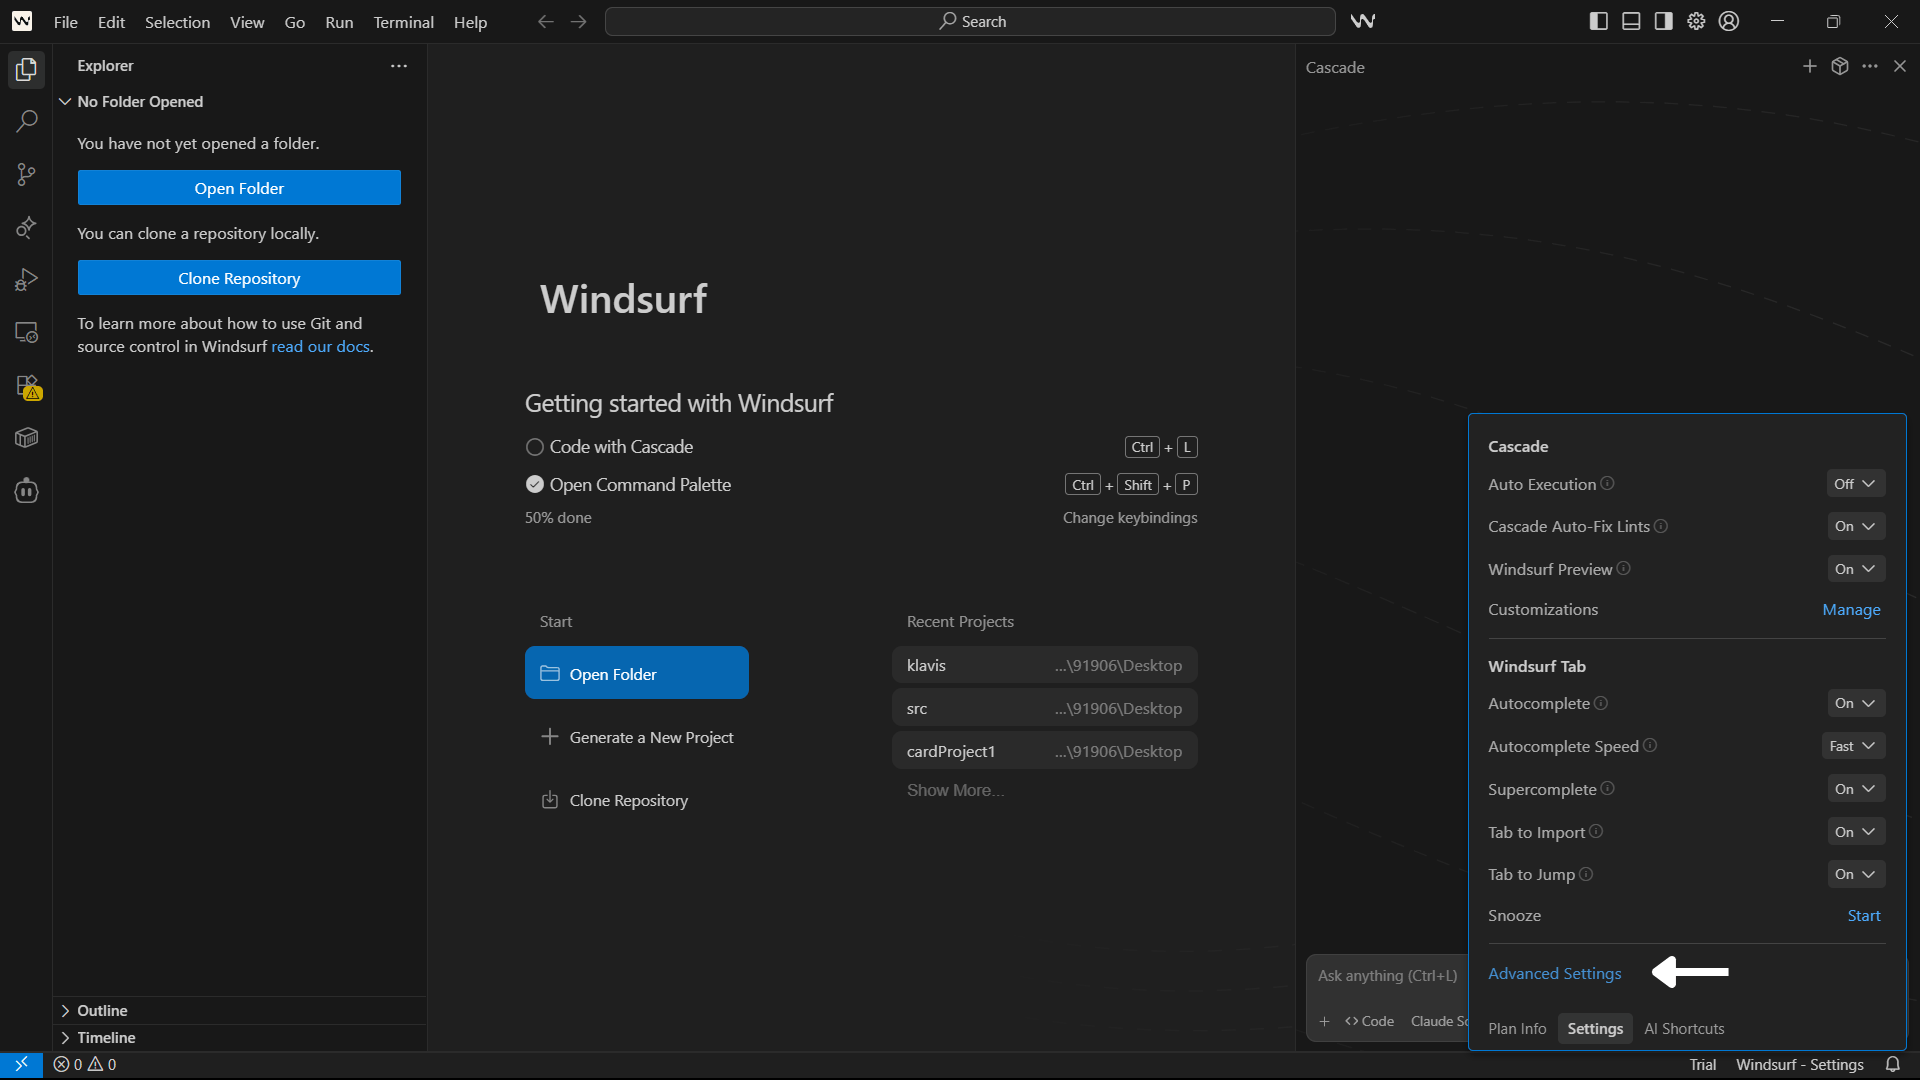Show info for Autocomplete Speed setting
The height and width of the screenshot is (1080, 1920).
tap(1650, 745)
